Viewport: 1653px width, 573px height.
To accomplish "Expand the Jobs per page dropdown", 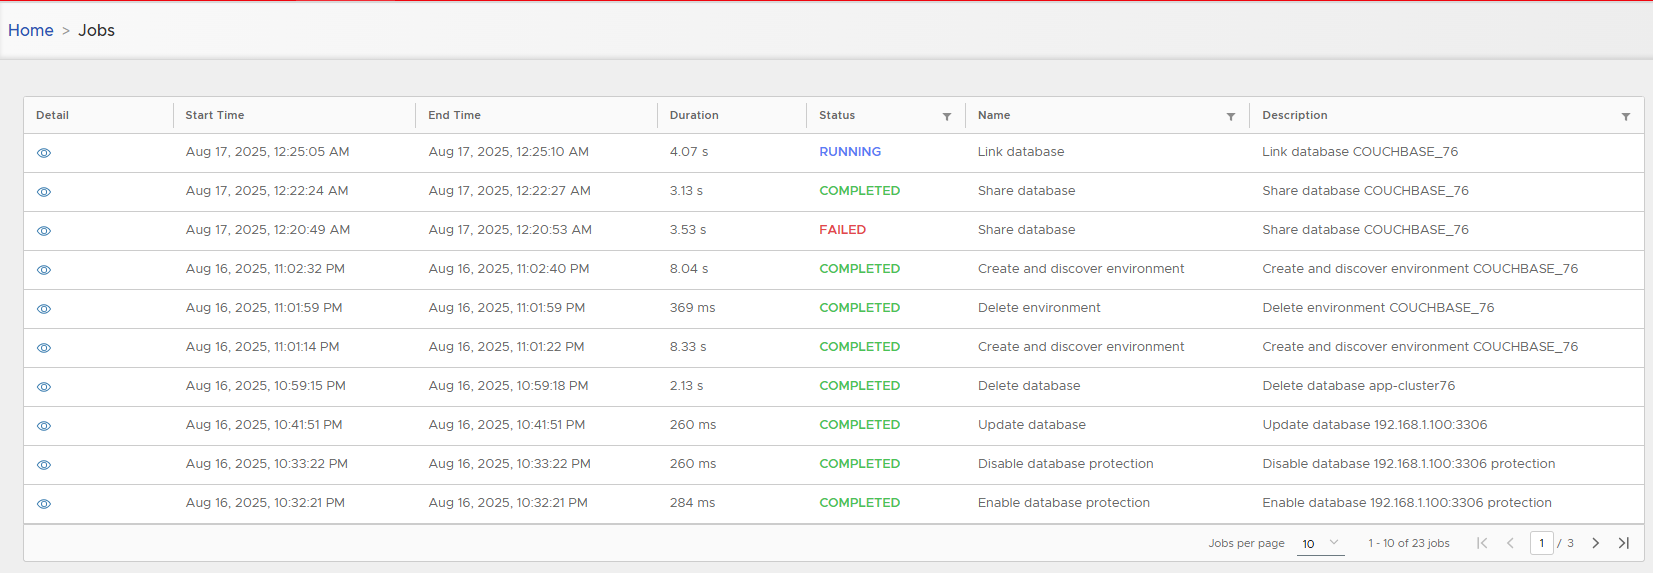I will click(x=1321, y=543).
